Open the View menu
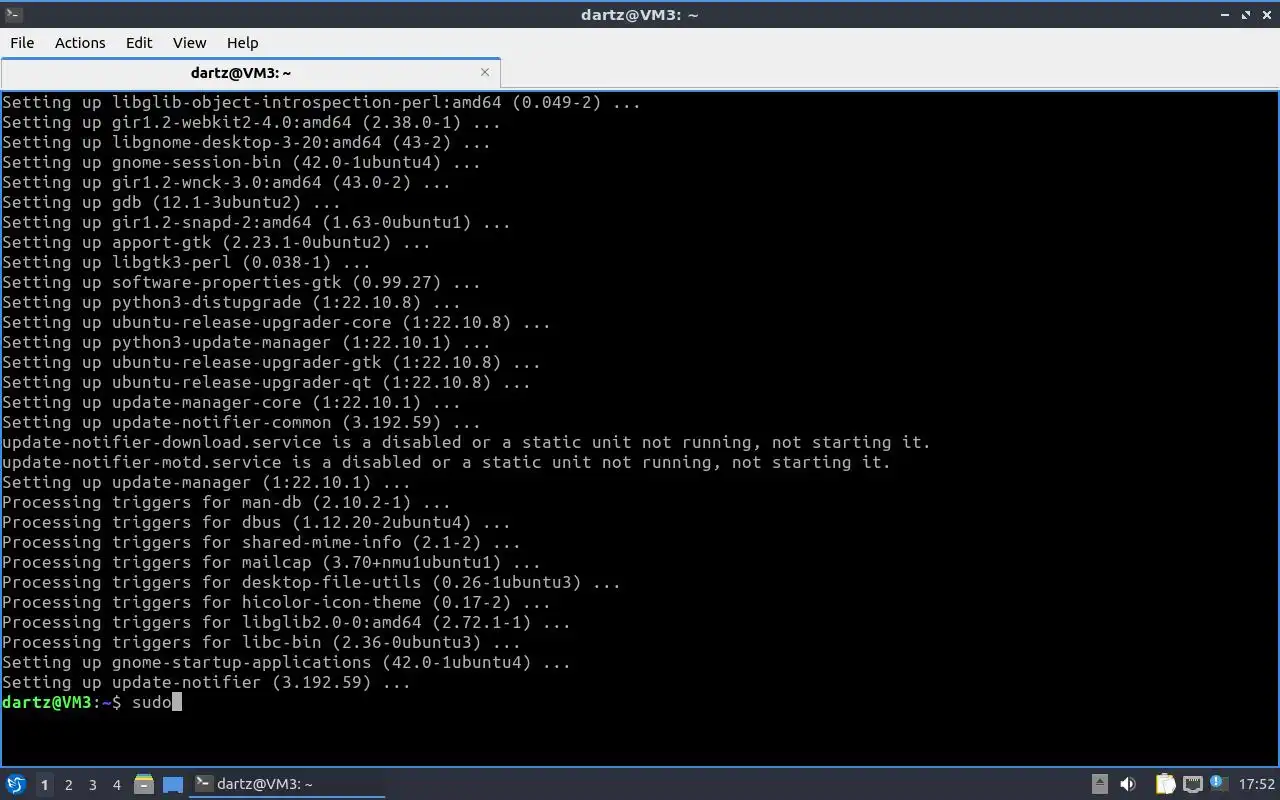This screenshot has width=1280, height=800. [x=189, y=42]
